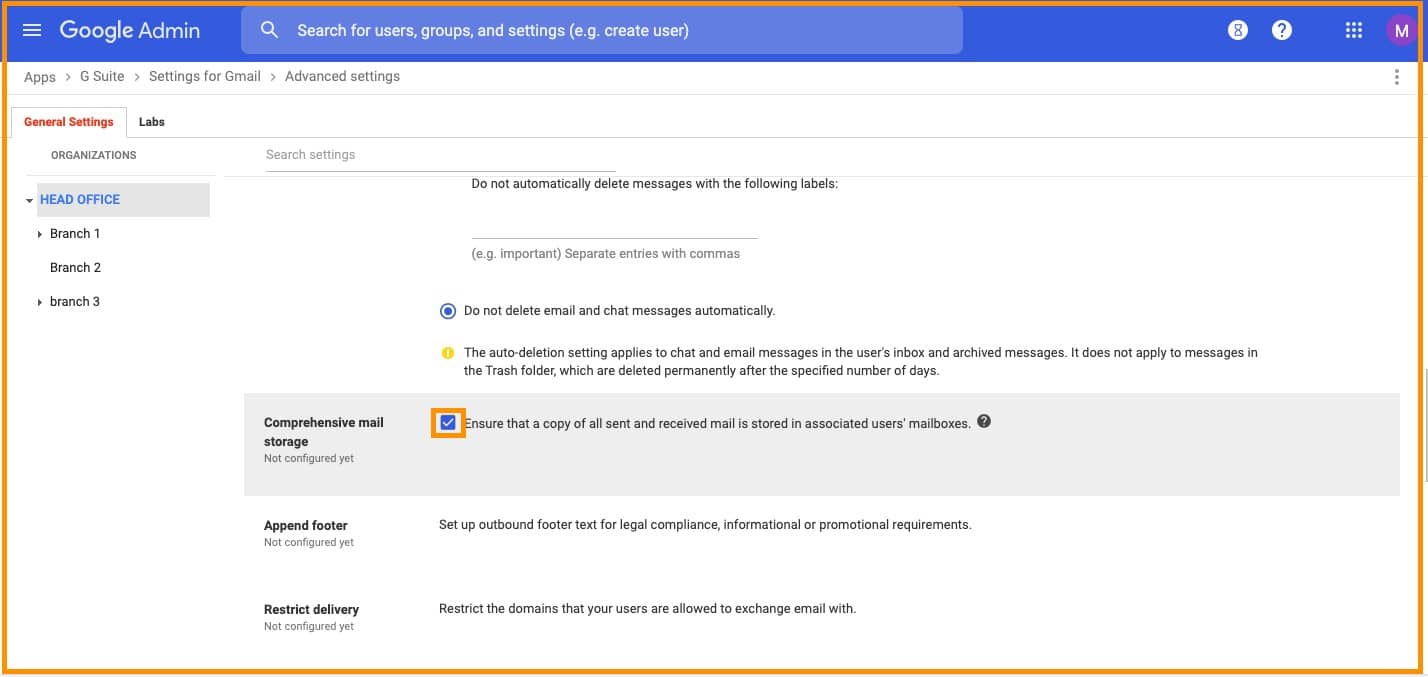Uncheck the Comprehensive mail storage checkbox
1428x677 pixels.
[448, 423]
